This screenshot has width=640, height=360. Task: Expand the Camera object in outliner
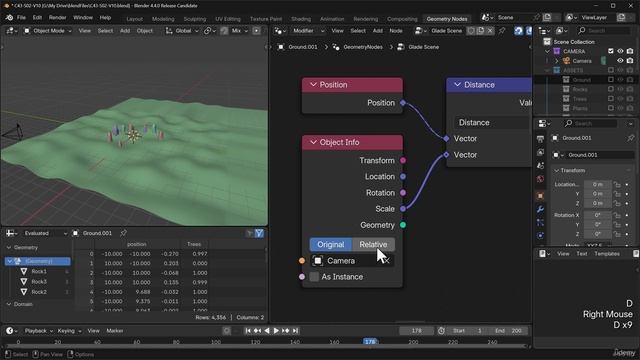pyautogui.click(x=556, y=61)
